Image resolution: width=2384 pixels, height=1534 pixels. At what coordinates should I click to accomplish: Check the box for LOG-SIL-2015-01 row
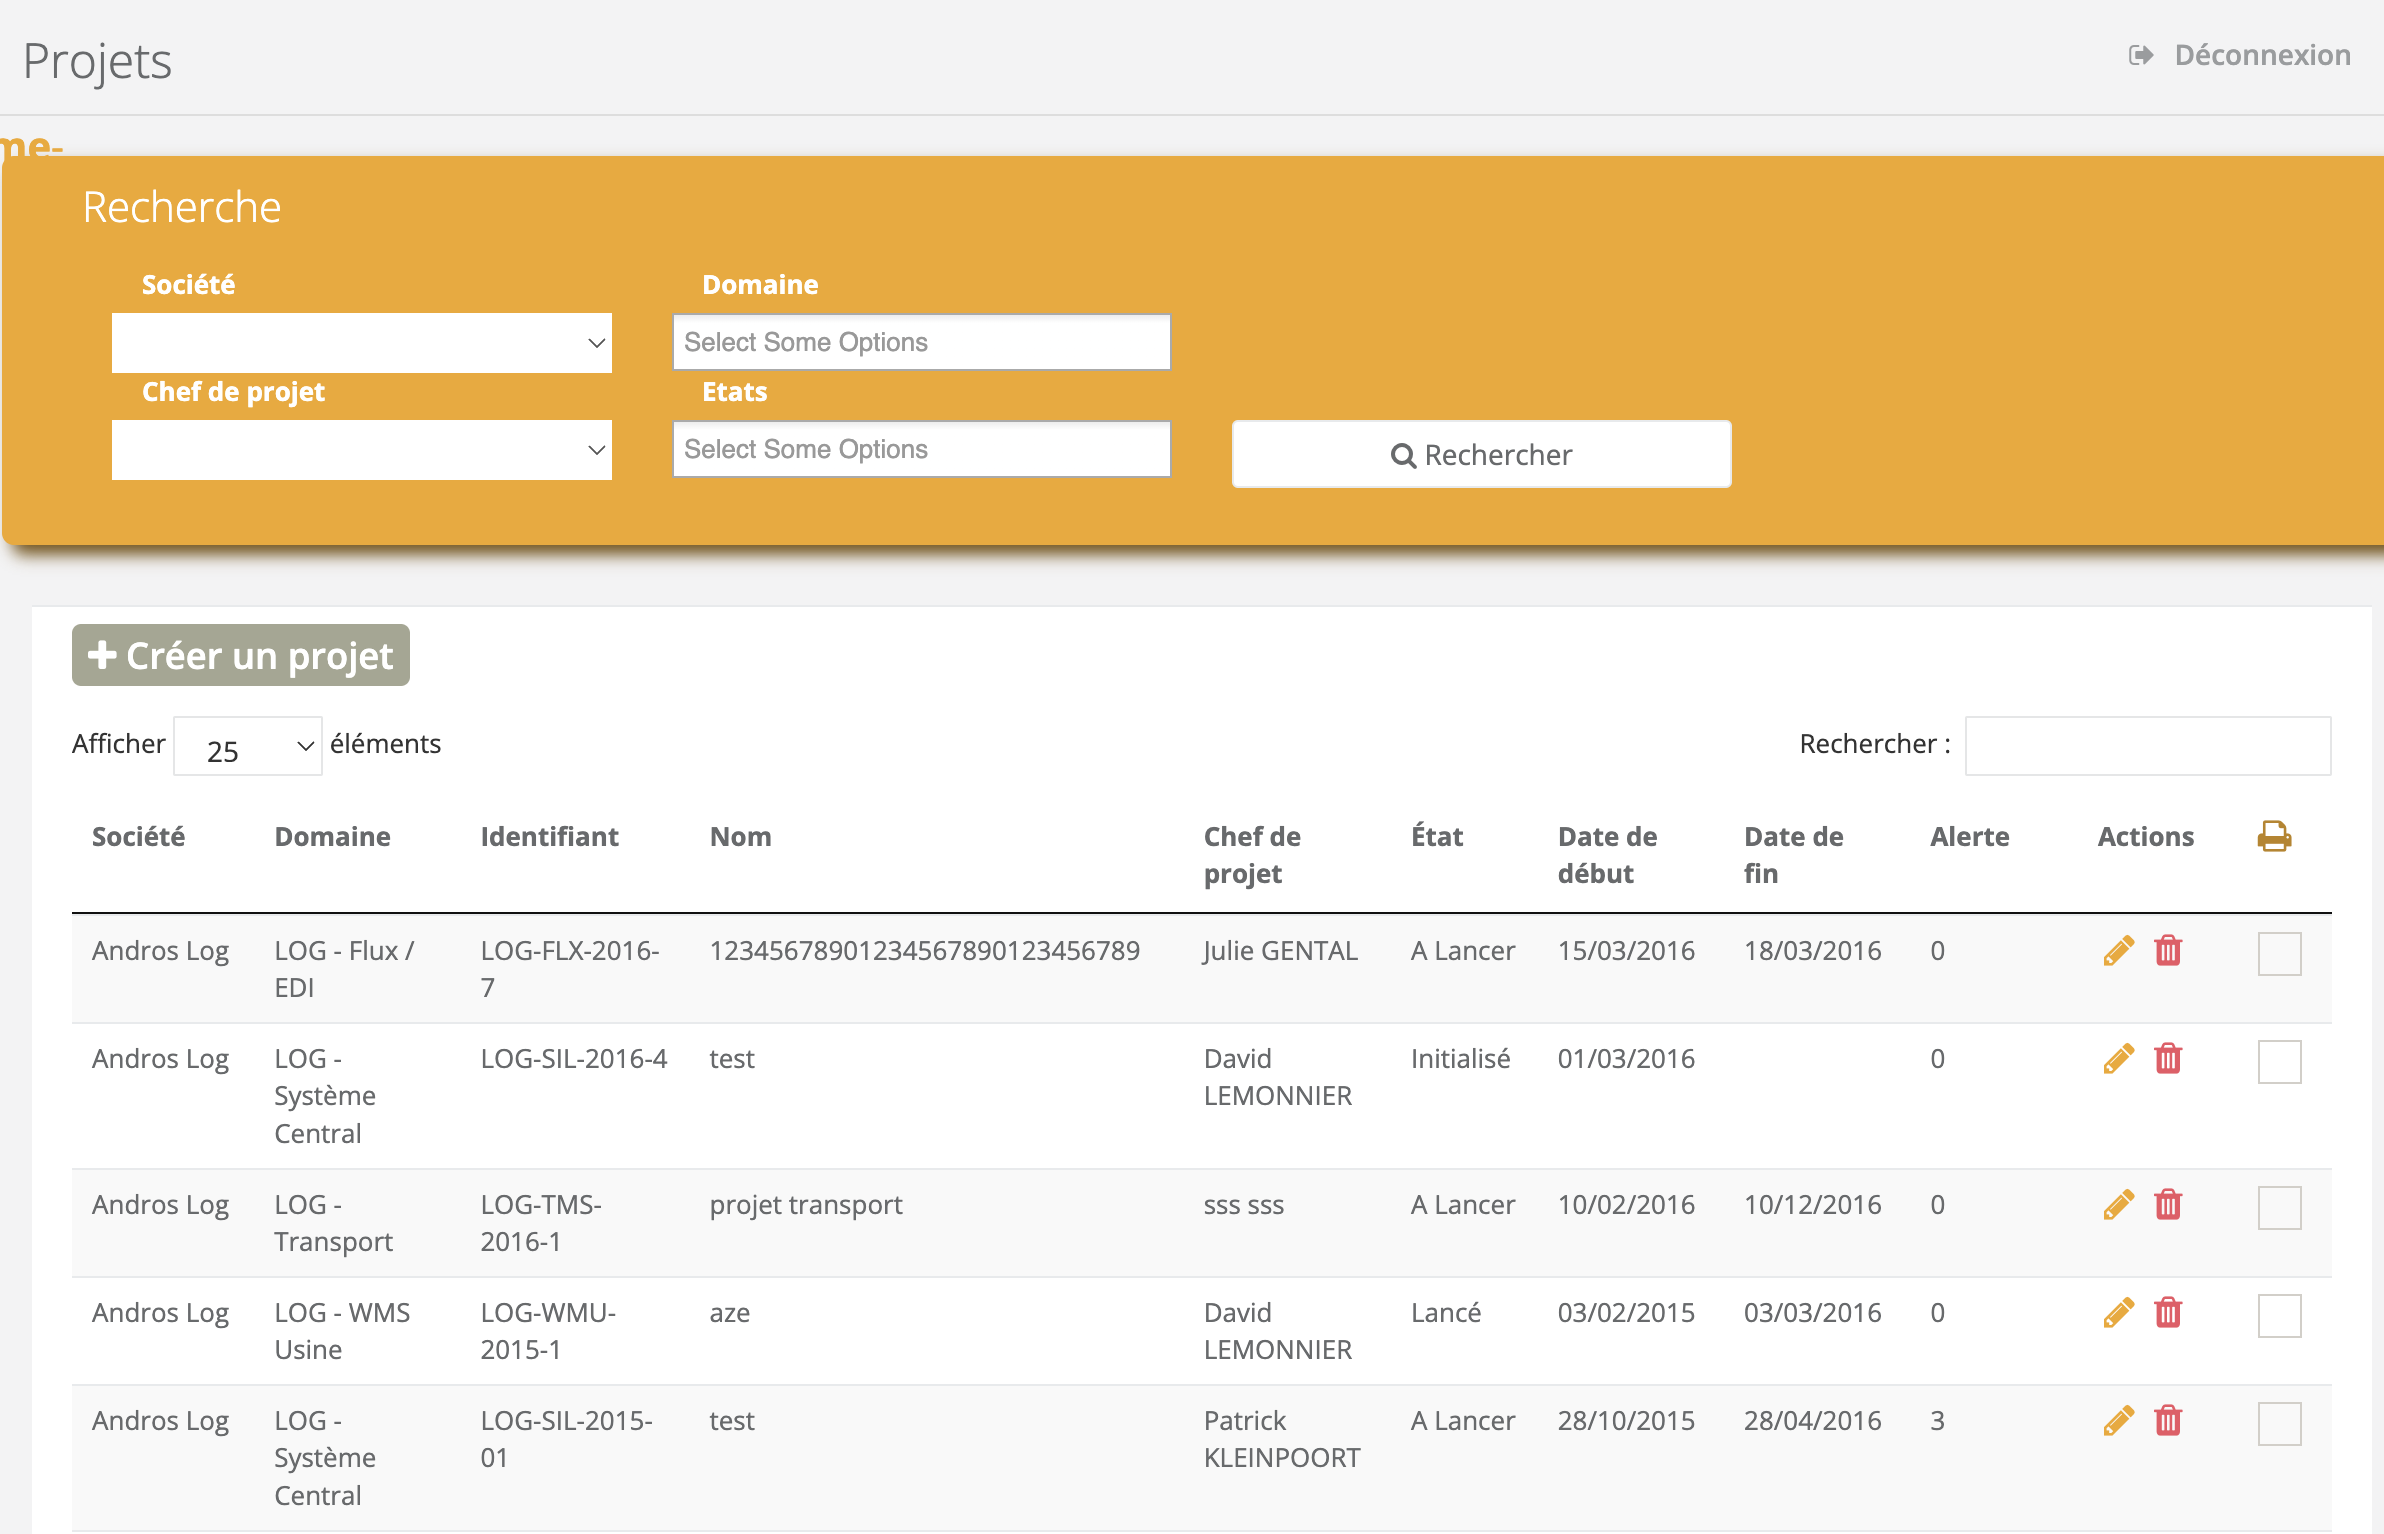tap(2279, 1424)
